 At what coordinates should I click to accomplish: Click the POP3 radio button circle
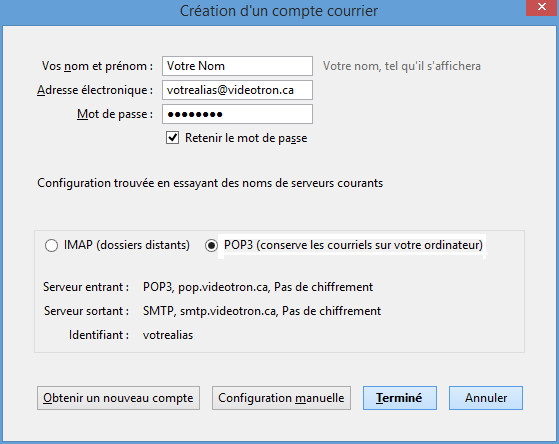click(x=211, y=245)
